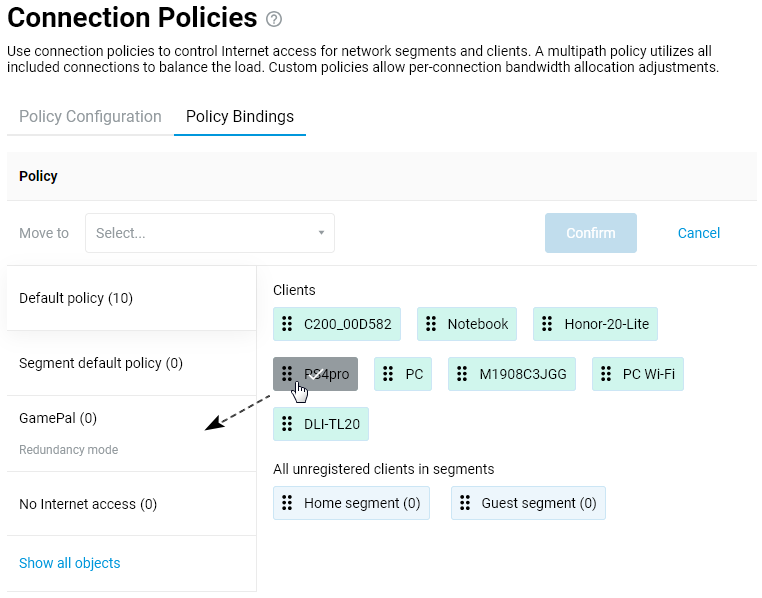Select the GamePal (0) policy
762x598 pixels.
(x=58, y=418)
